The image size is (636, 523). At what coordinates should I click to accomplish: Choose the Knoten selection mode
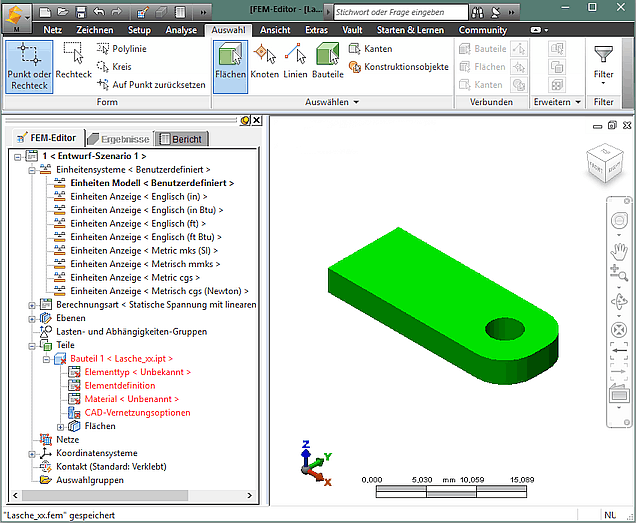pyautogui.click(x=264, y=62)
